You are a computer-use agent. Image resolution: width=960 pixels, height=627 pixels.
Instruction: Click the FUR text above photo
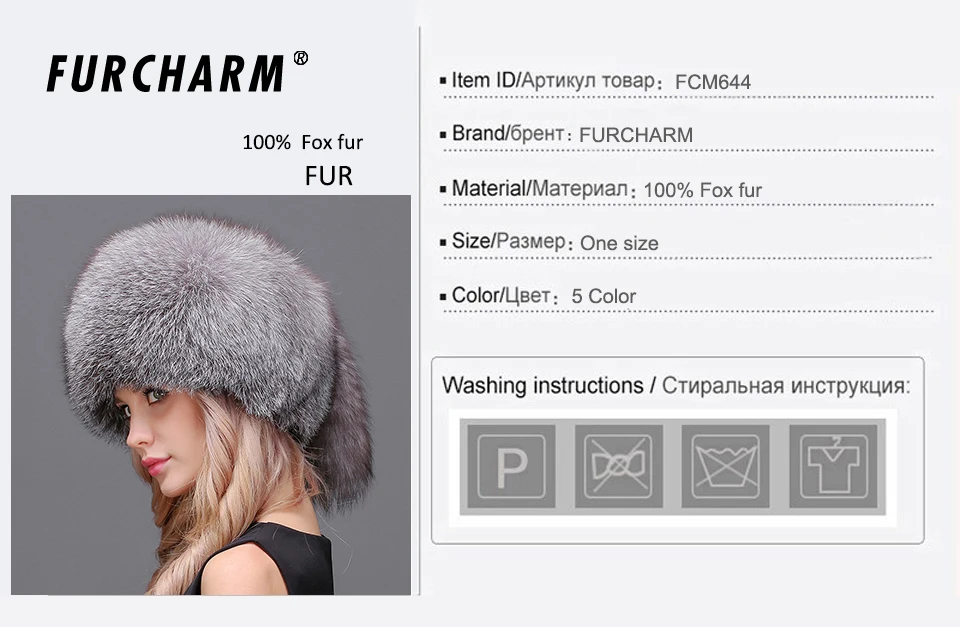point(329,176)
